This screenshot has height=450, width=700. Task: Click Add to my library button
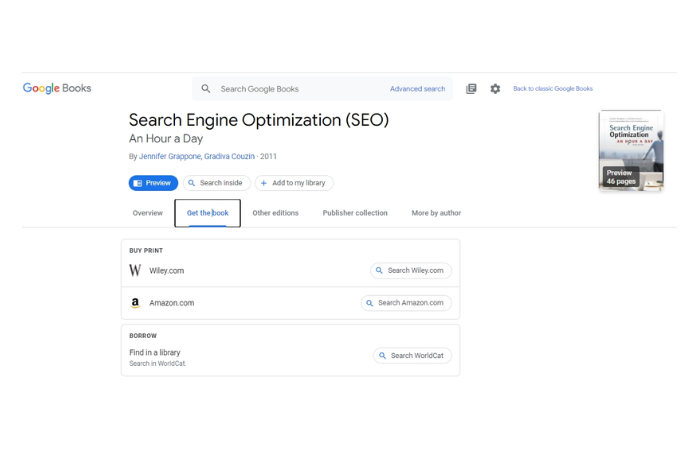[294, 183]
